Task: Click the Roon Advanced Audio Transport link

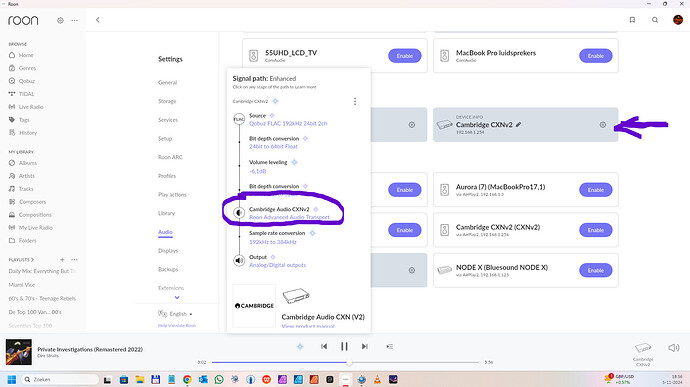Action: point(289,217)
